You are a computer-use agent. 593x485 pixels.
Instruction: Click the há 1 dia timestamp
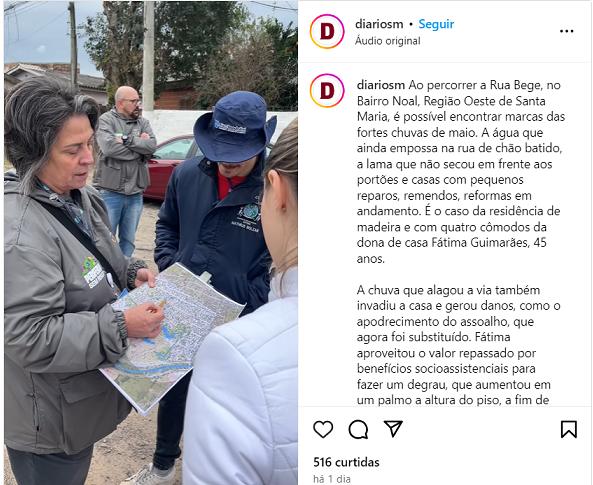point(332,479)
